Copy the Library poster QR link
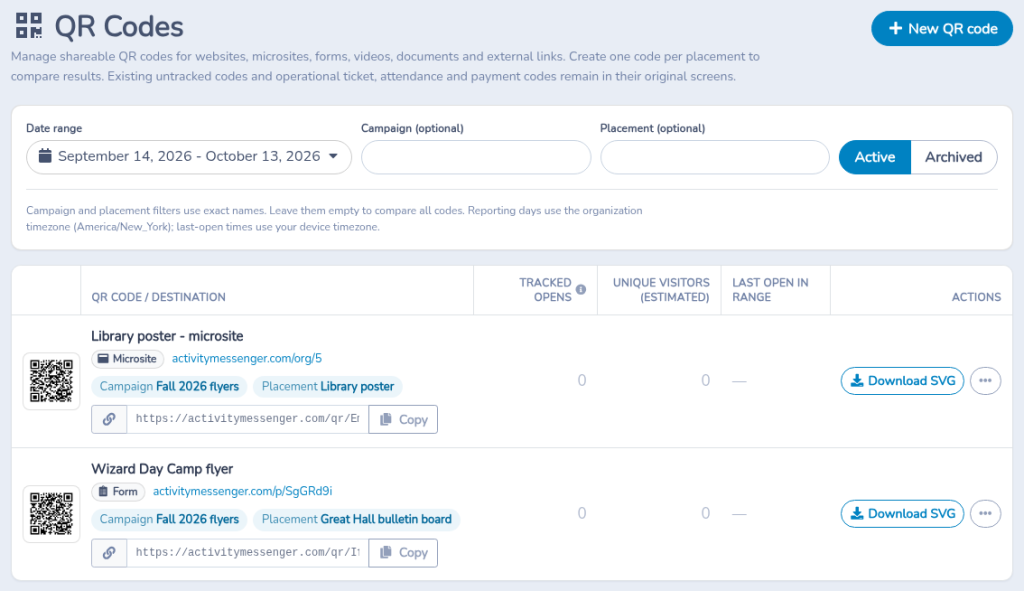This screenshot has height=591, width=1024. [403, 419]
